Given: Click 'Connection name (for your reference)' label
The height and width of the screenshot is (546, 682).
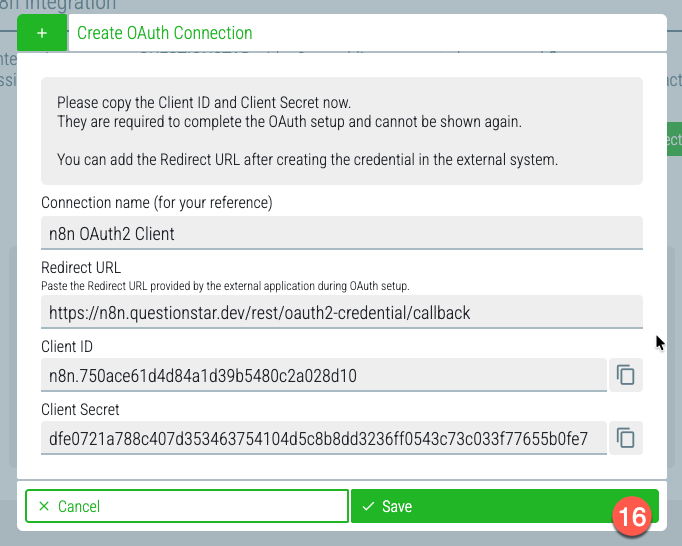Looking at the screenshot, I should (x=157, y=203).
